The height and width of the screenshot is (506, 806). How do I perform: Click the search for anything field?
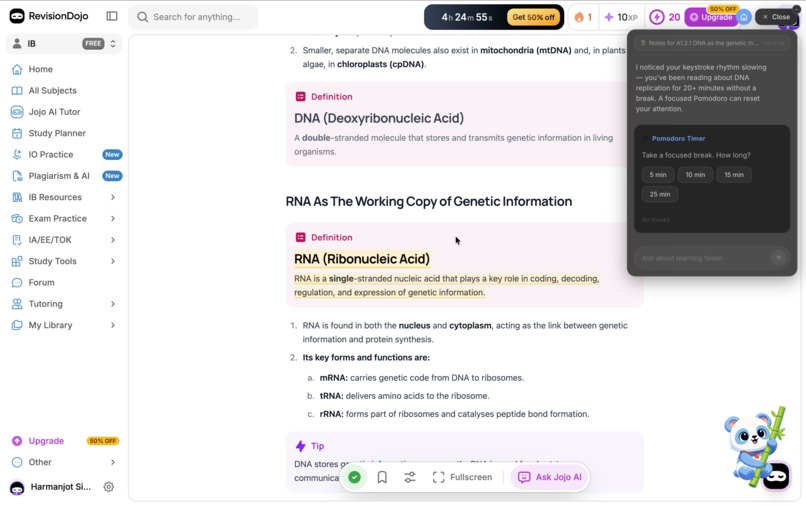[194, 17]
